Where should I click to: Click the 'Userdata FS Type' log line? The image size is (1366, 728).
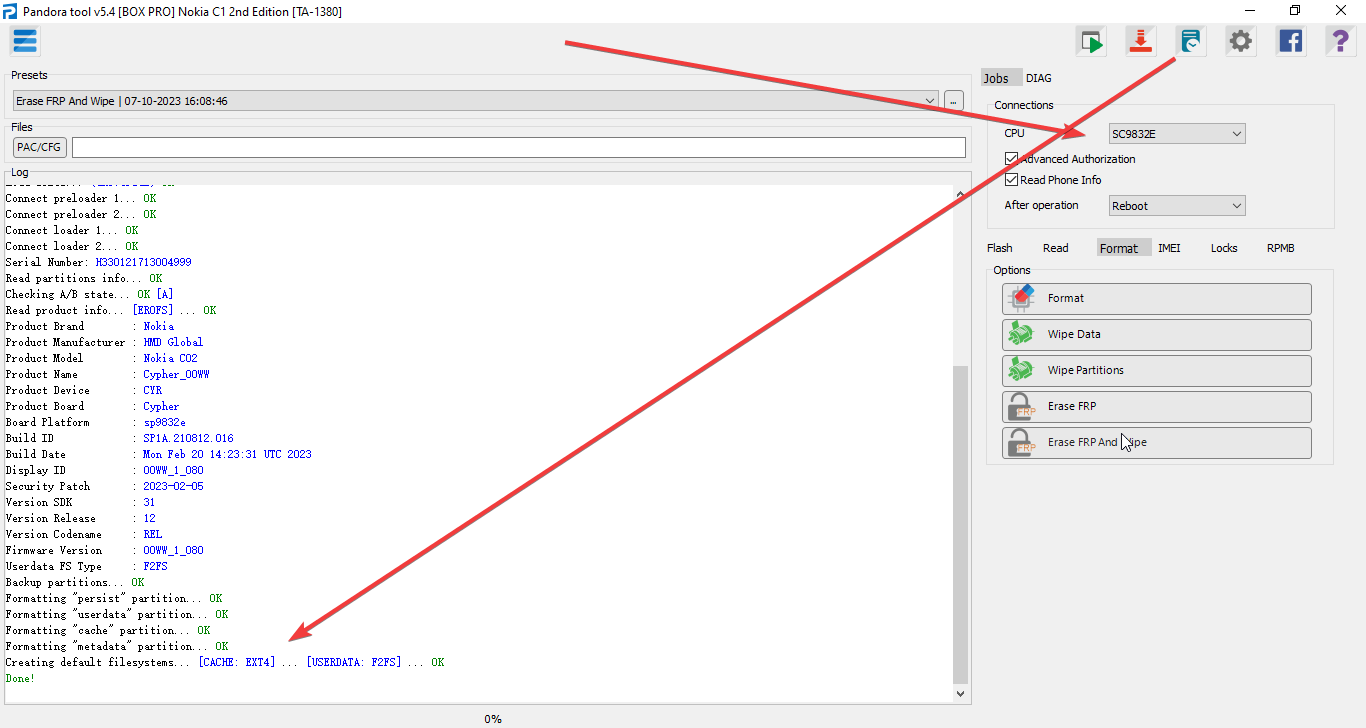87,566
